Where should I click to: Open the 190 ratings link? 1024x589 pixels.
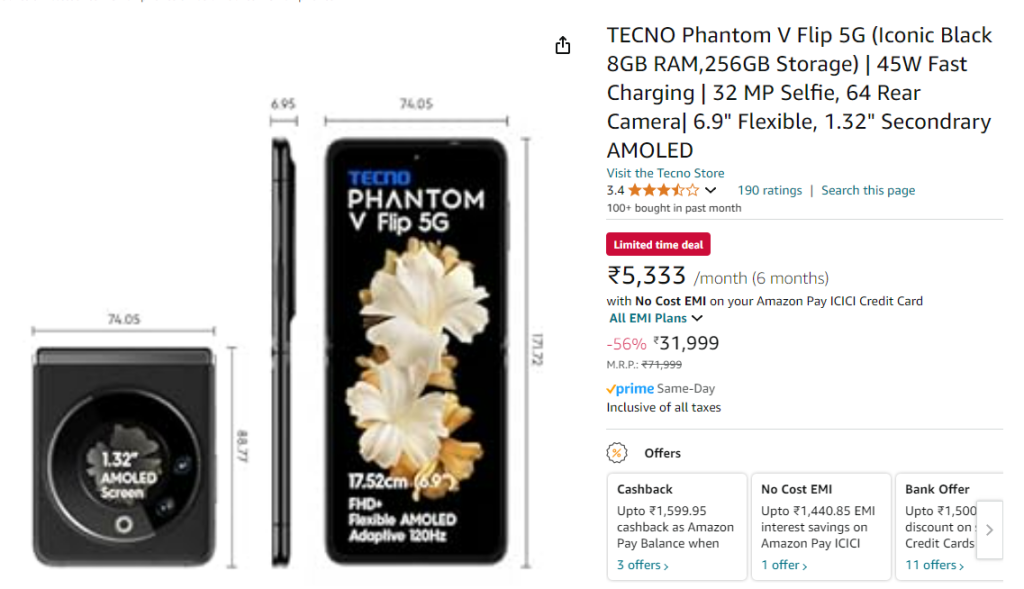click(769, 190)
